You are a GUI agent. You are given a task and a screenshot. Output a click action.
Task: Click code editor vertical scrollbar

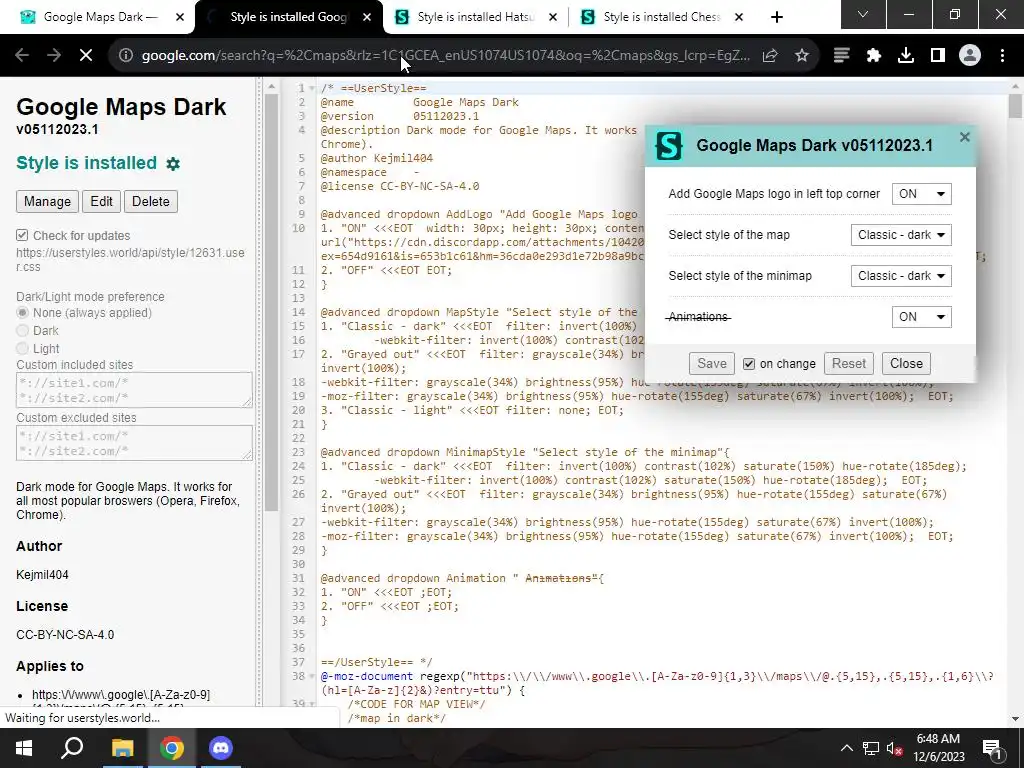[1015, 106]
